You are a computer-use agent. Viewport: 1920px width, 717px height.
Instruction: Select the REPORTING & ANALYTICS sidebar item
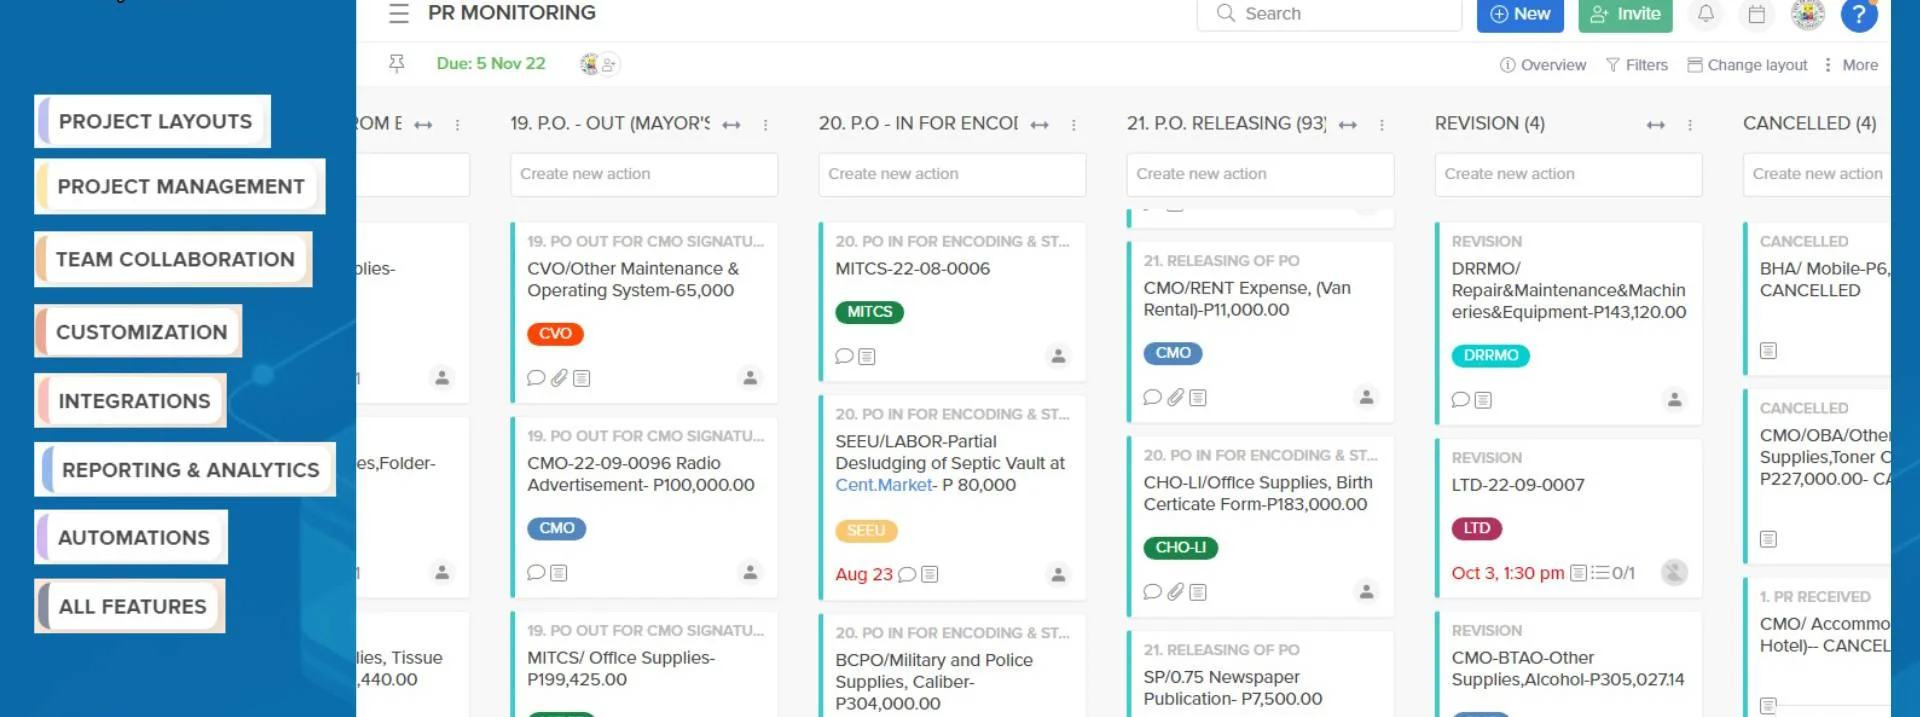click(186, 469)
